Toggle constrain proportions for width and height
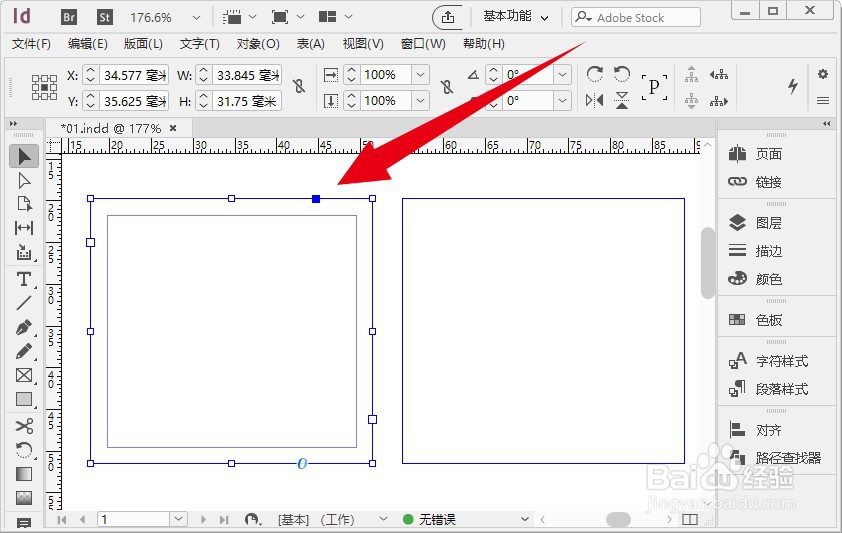842x533 pixels. tap(299, 86)
